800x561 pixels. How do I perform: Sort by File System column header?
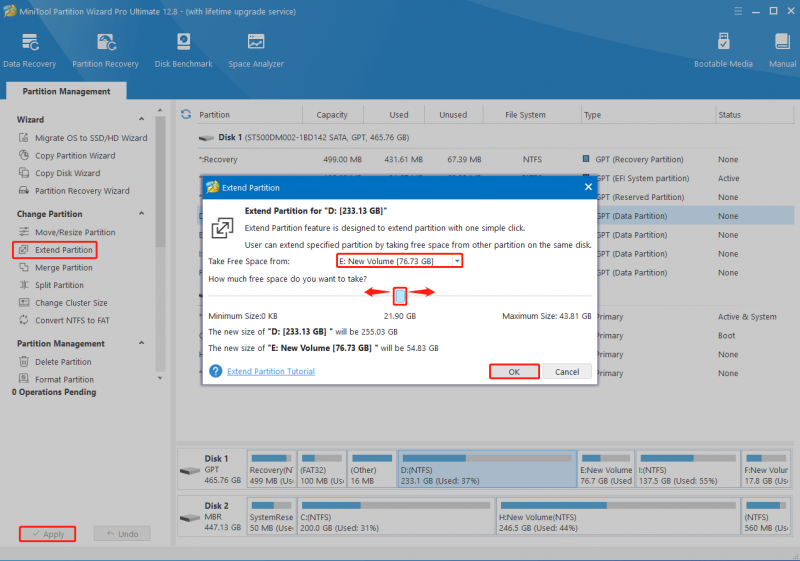point(526,115)
